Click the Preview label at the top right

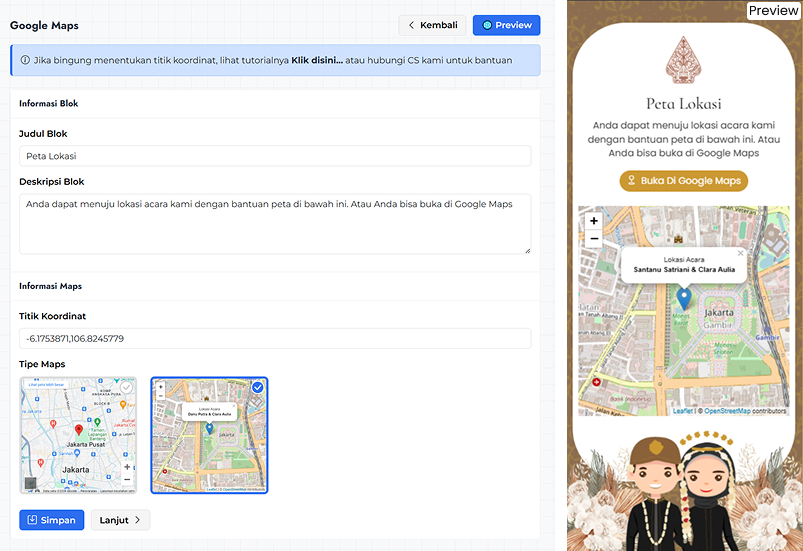tap(773, 10)
